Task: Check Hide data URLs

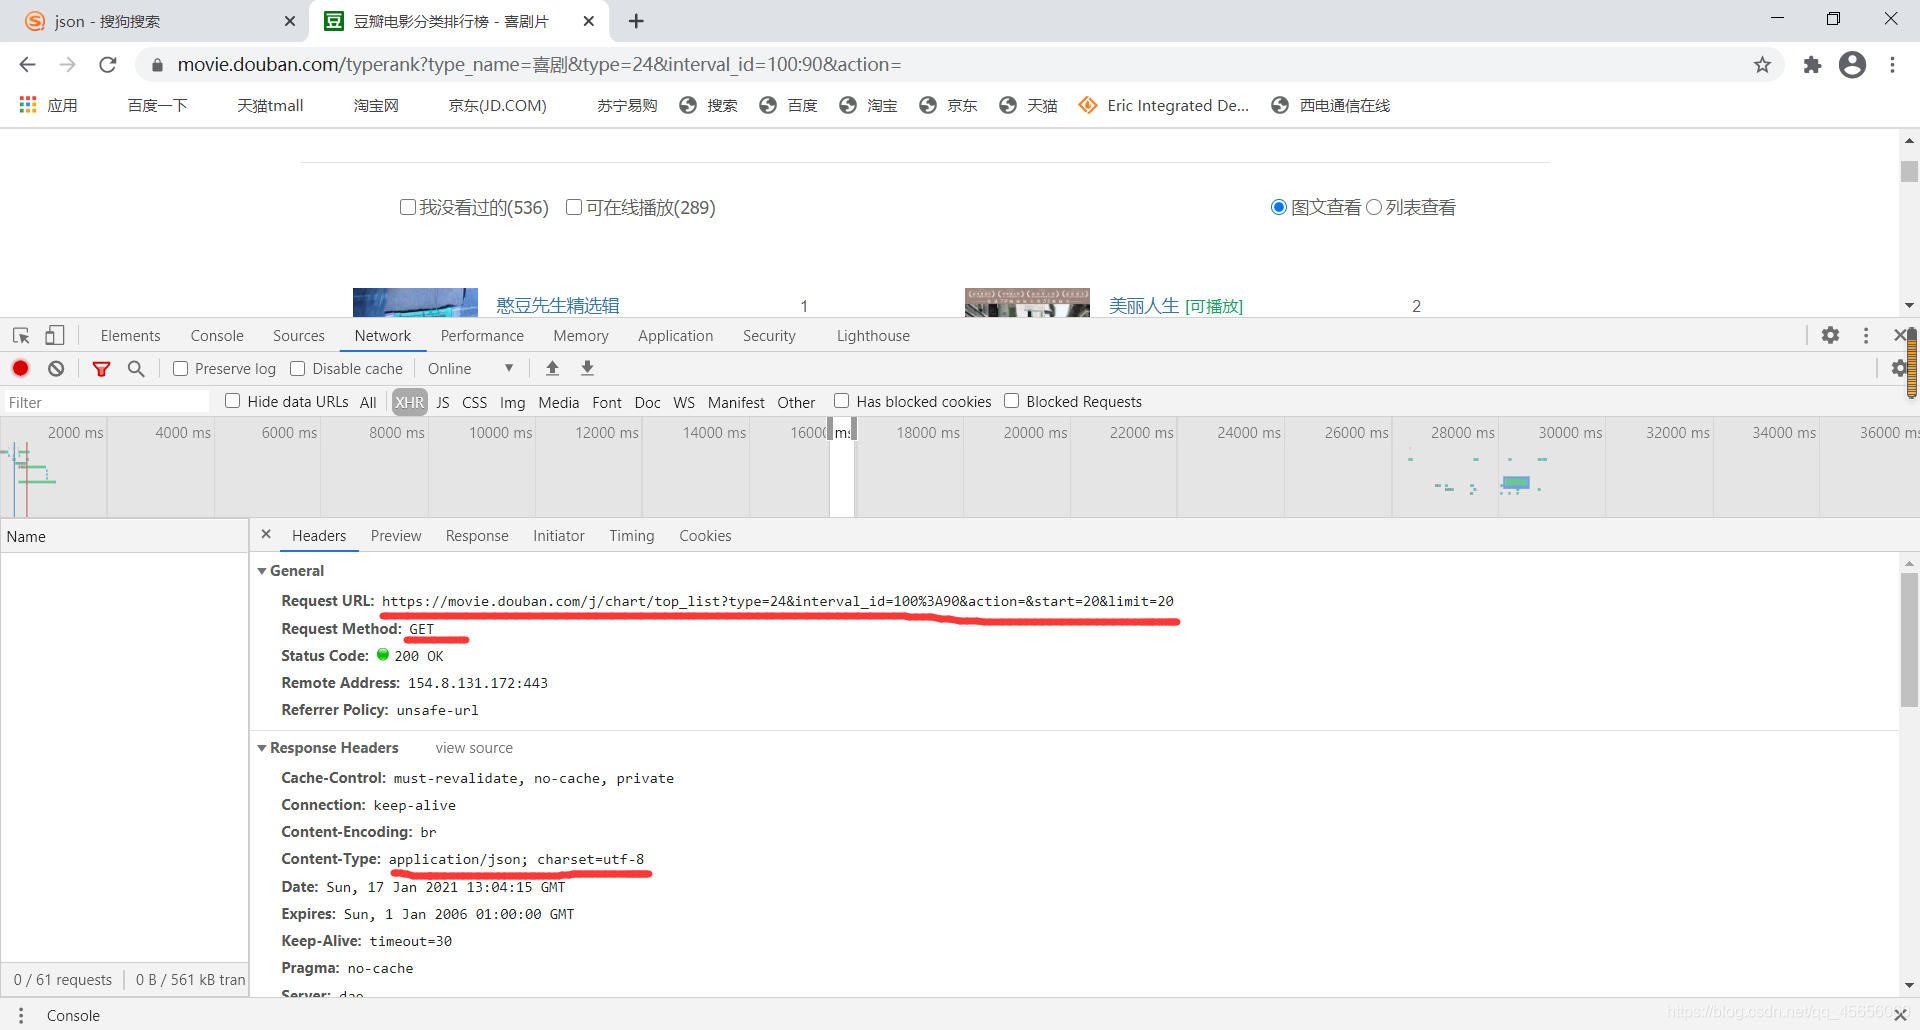Action: [x=233, y=401]
